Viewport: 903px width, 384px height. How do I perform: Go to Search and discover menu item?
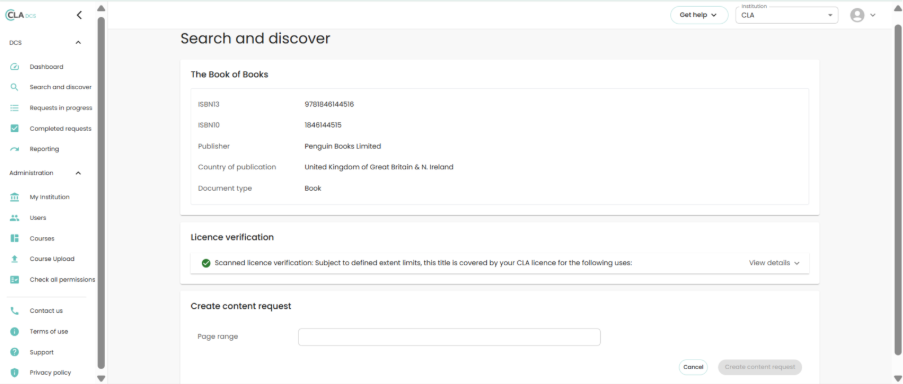[x=60, y=88]
